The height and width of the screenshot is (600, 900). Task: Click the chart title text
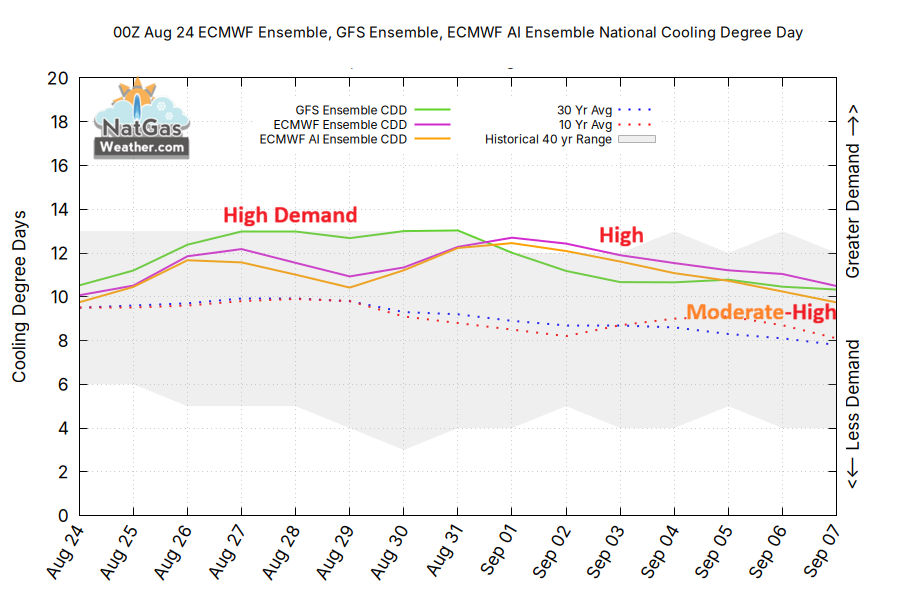(457, 32)
